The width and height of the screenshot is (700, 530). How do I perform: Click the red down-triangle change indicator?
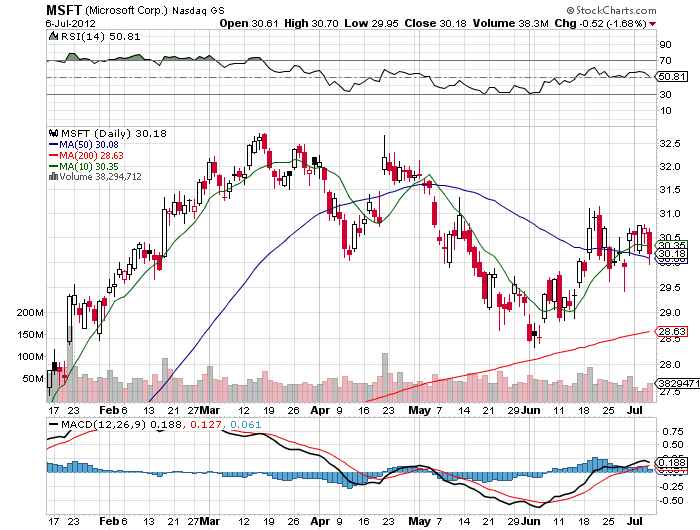coord(653,24)
